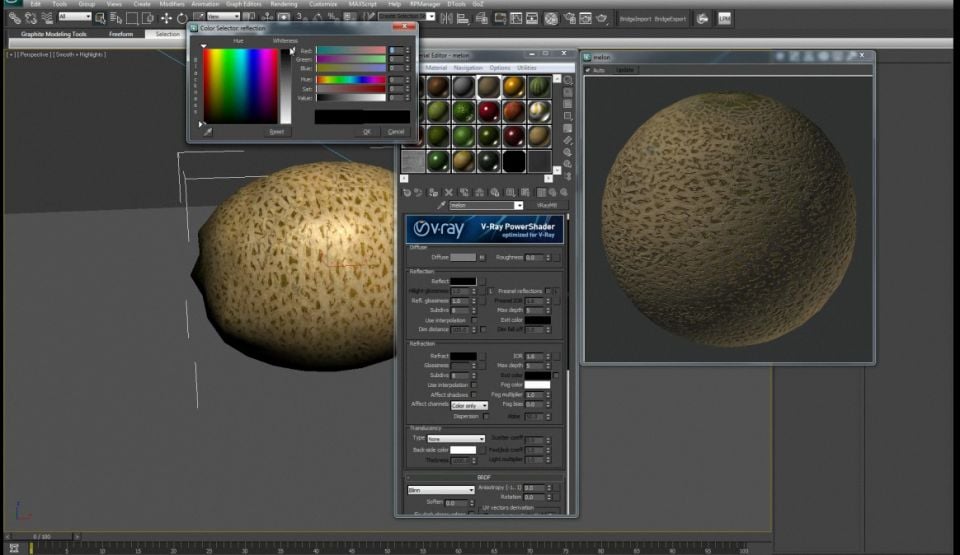Open the material name dropdown

(x=519, y=205)
